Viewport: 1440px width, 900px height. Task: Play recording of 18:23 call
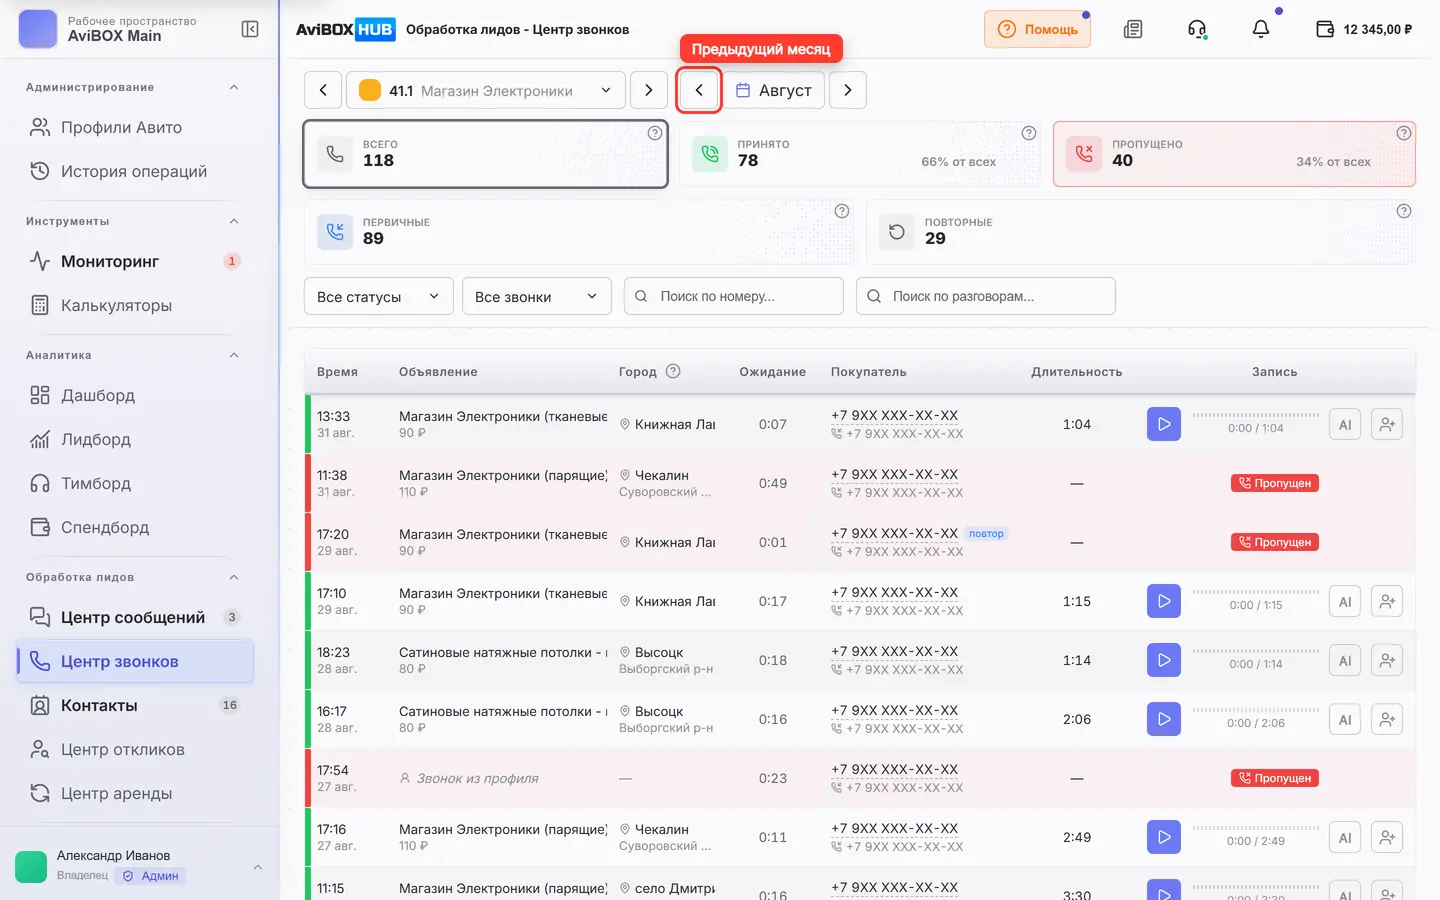point(1164,660)
